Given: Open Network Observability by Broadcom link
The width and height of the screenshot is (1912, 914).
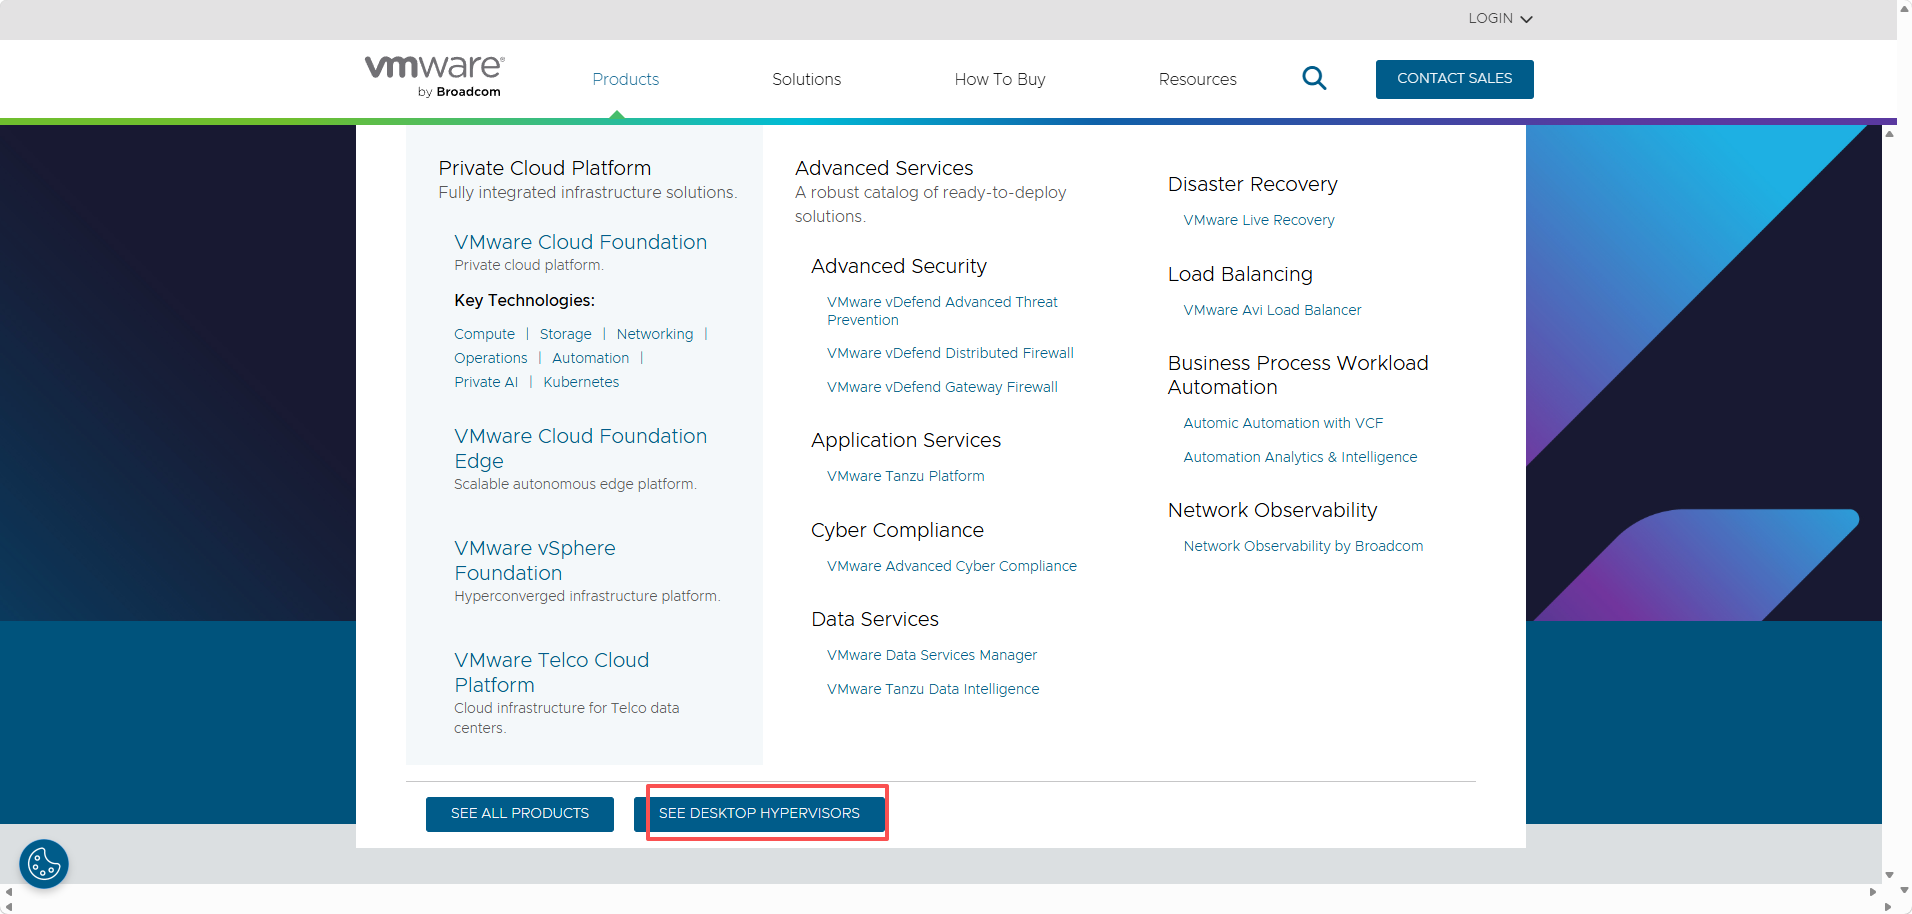Looking at the screenshot, I should pyautogui.click(x=1303, y=546).
